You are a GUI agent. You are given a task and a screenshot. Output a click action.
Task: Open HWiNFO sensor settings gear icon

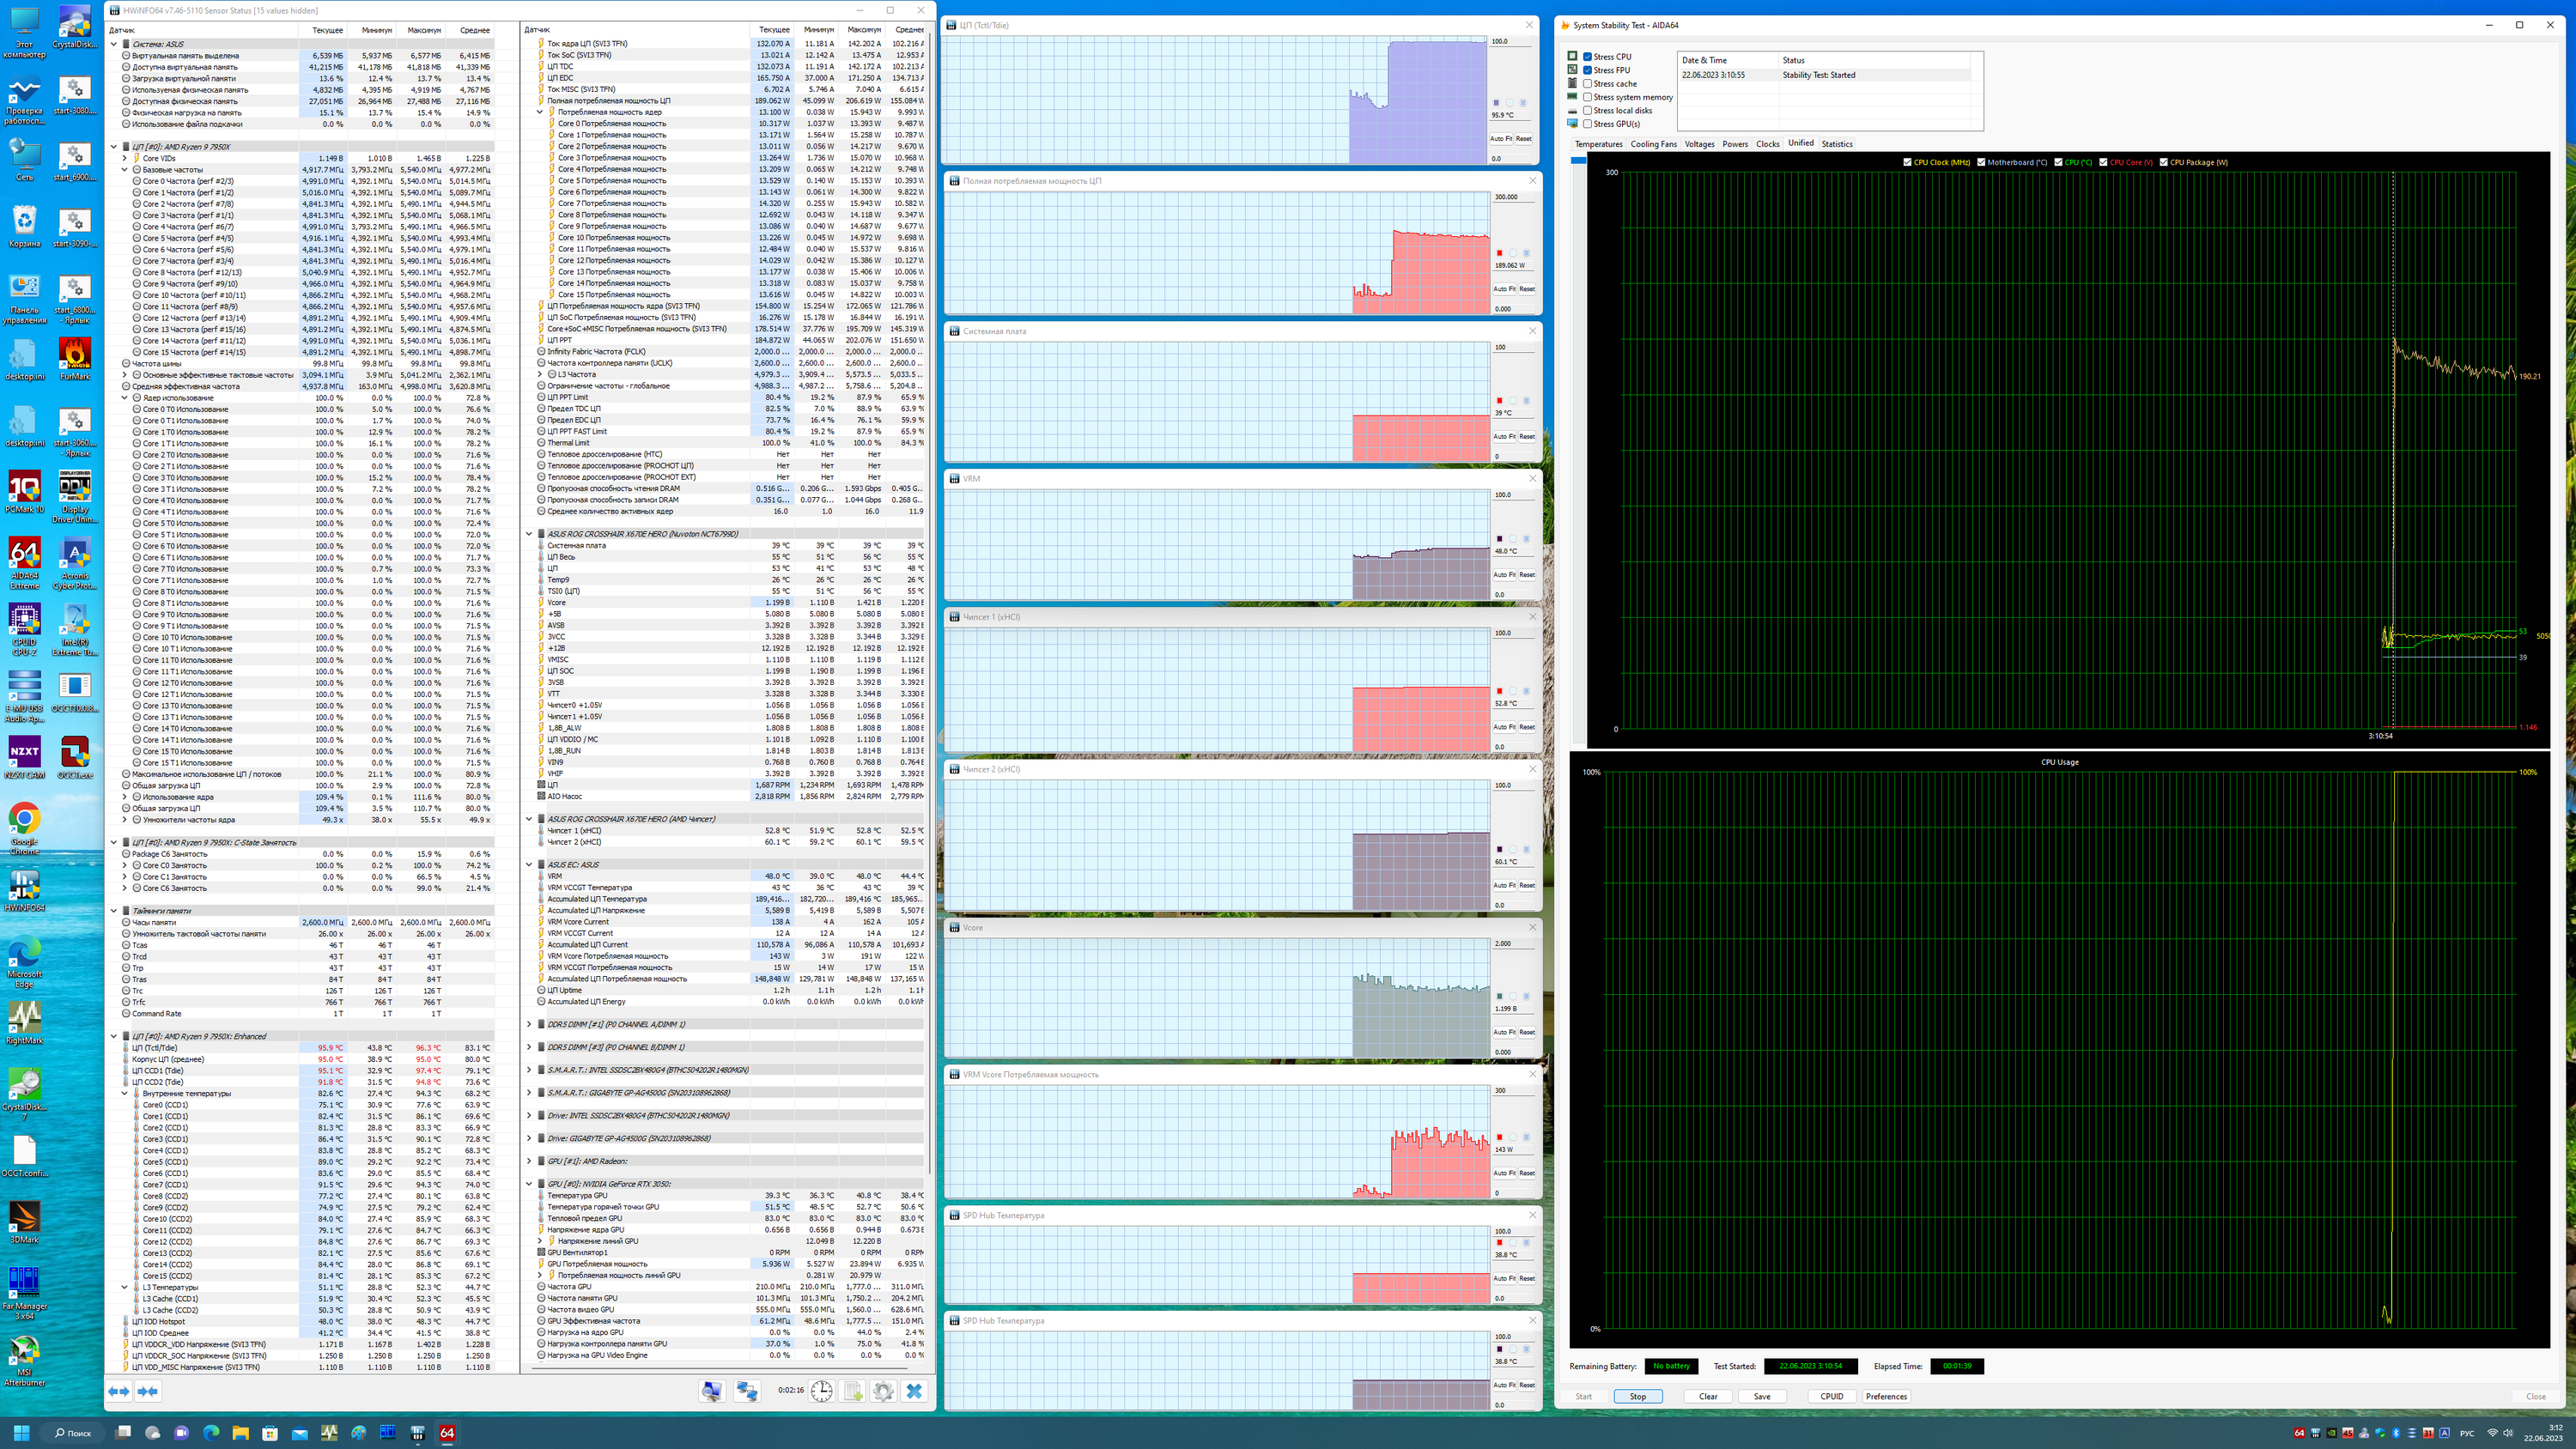pyautogui.click(x=883, y=1391)
